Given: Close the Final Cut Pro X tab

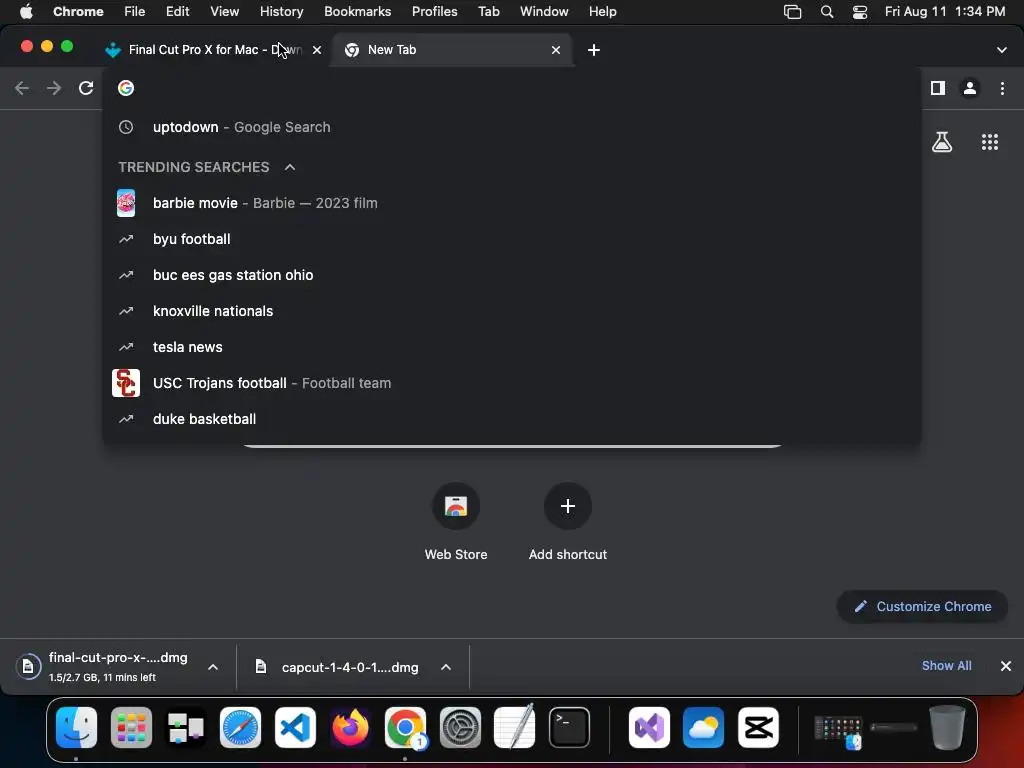Looking at the screenshot, I should (317, 50).
